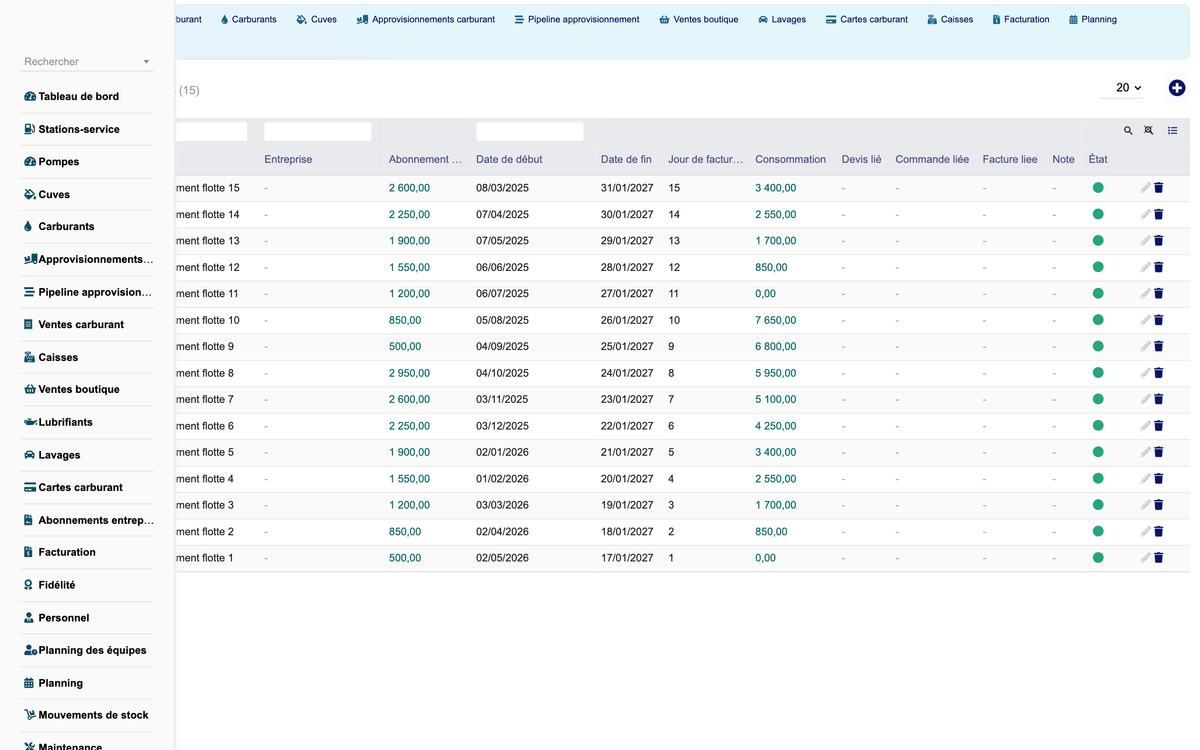The height and width of the screenshot is (750, 1200).
Task: Go to Planning des équipes in the sidebar
Action: (92, 650)
